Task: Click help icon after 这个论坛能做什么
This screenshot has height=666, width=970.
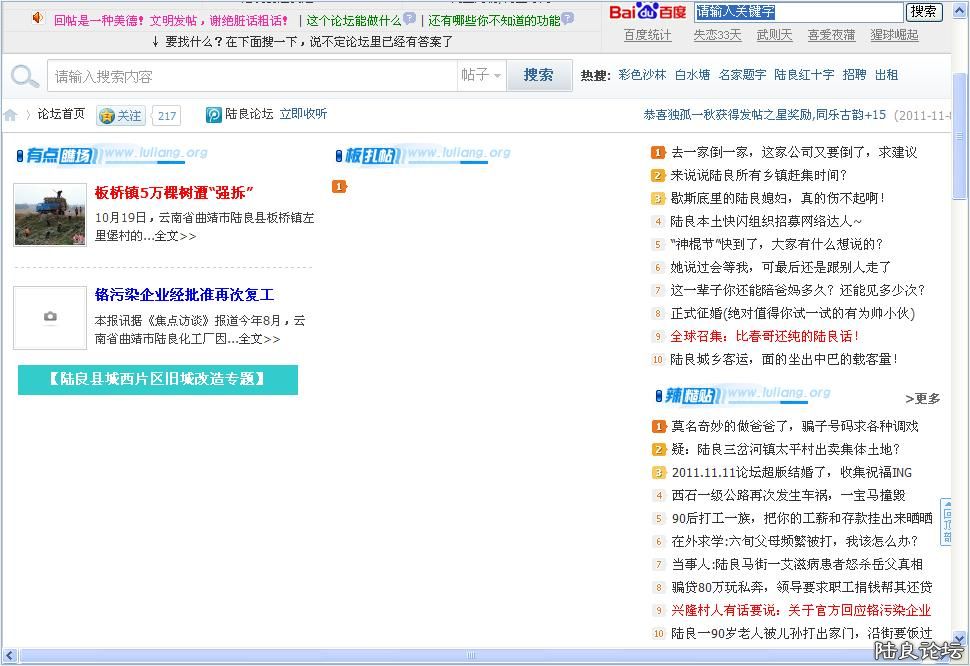Action: pyautogui.click(x=410, y=19)
